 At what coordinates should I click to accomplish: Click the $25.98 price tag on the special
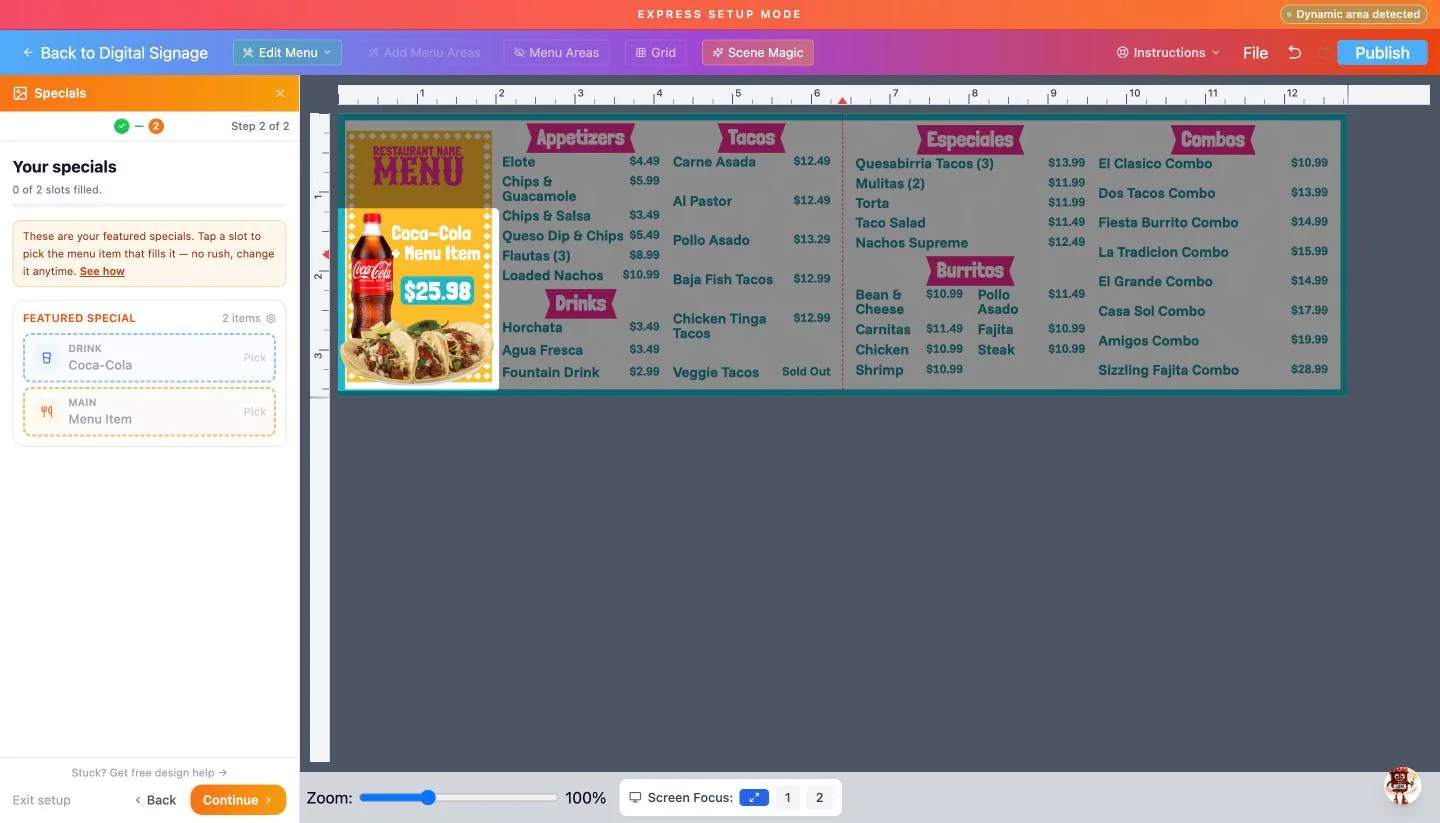[x=437, y=291]
